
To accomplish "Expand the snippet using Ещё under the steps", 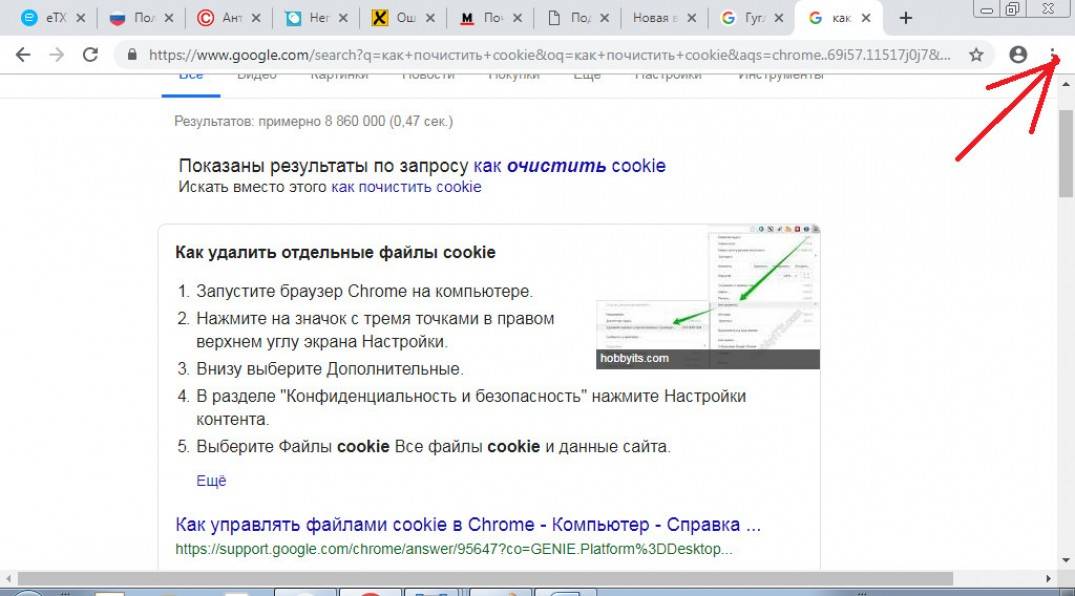I will click(211, 481).
